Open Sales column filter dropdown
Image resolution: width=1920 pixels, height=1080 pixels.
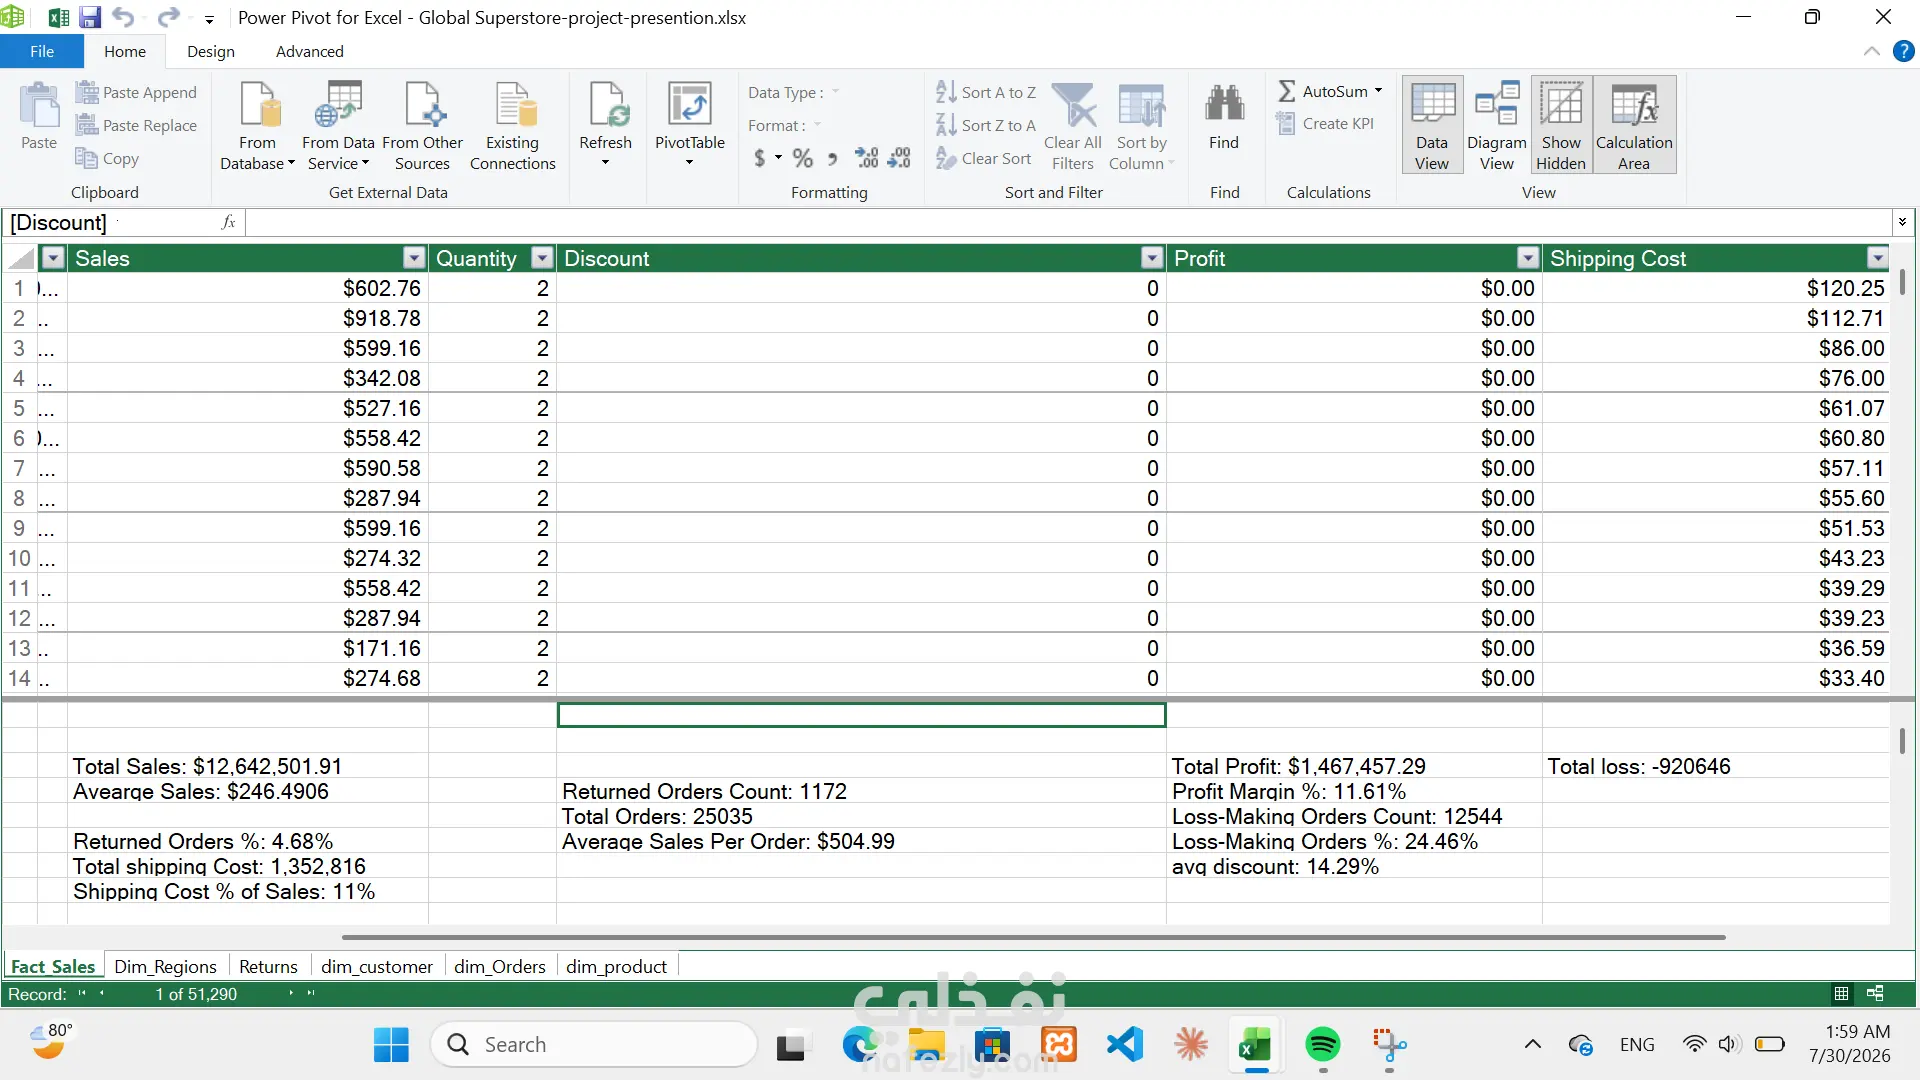pyautogui.click(x=414, y=258)
